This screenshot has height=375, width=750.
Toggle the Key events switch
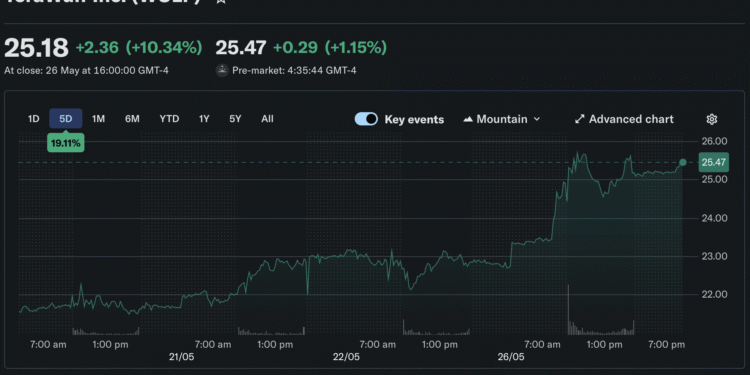pos(366,119)
